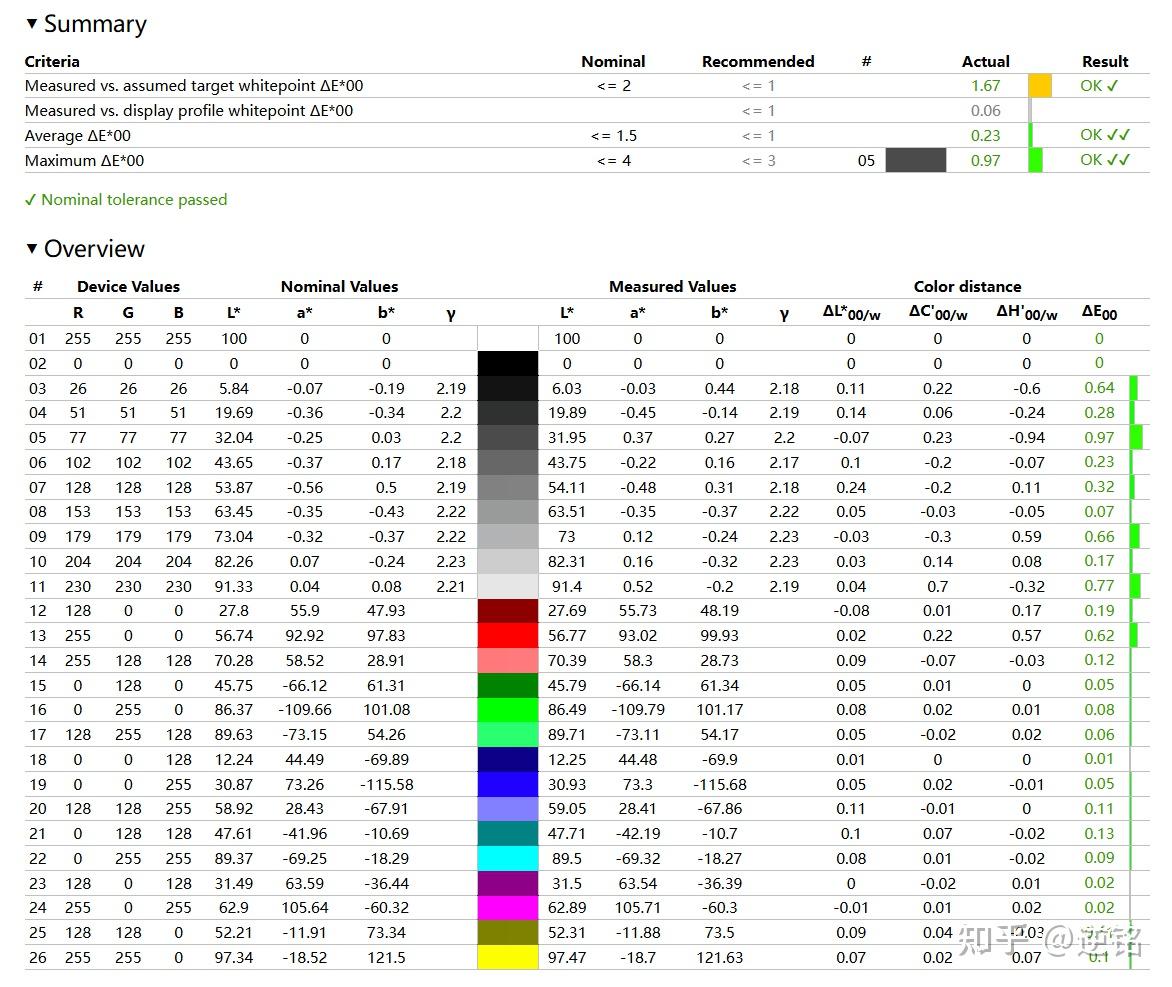Collapse the Summary section triangle

[31, 23]
